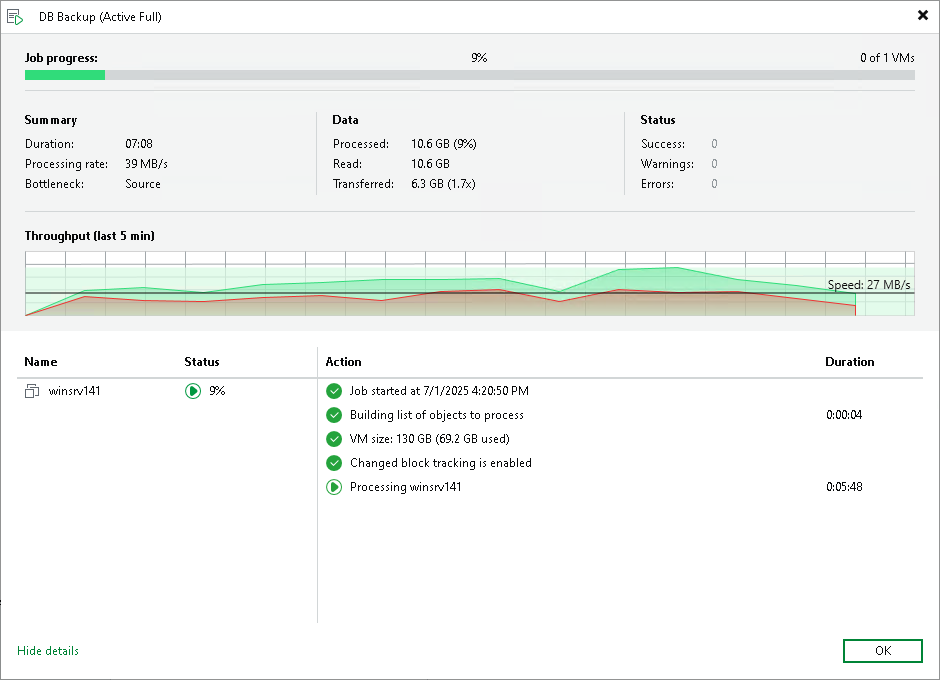Collapse the panel with Hide details
The width and height of the screenshot is (940, 680).
pyautogui.click(x=48, y=651)
